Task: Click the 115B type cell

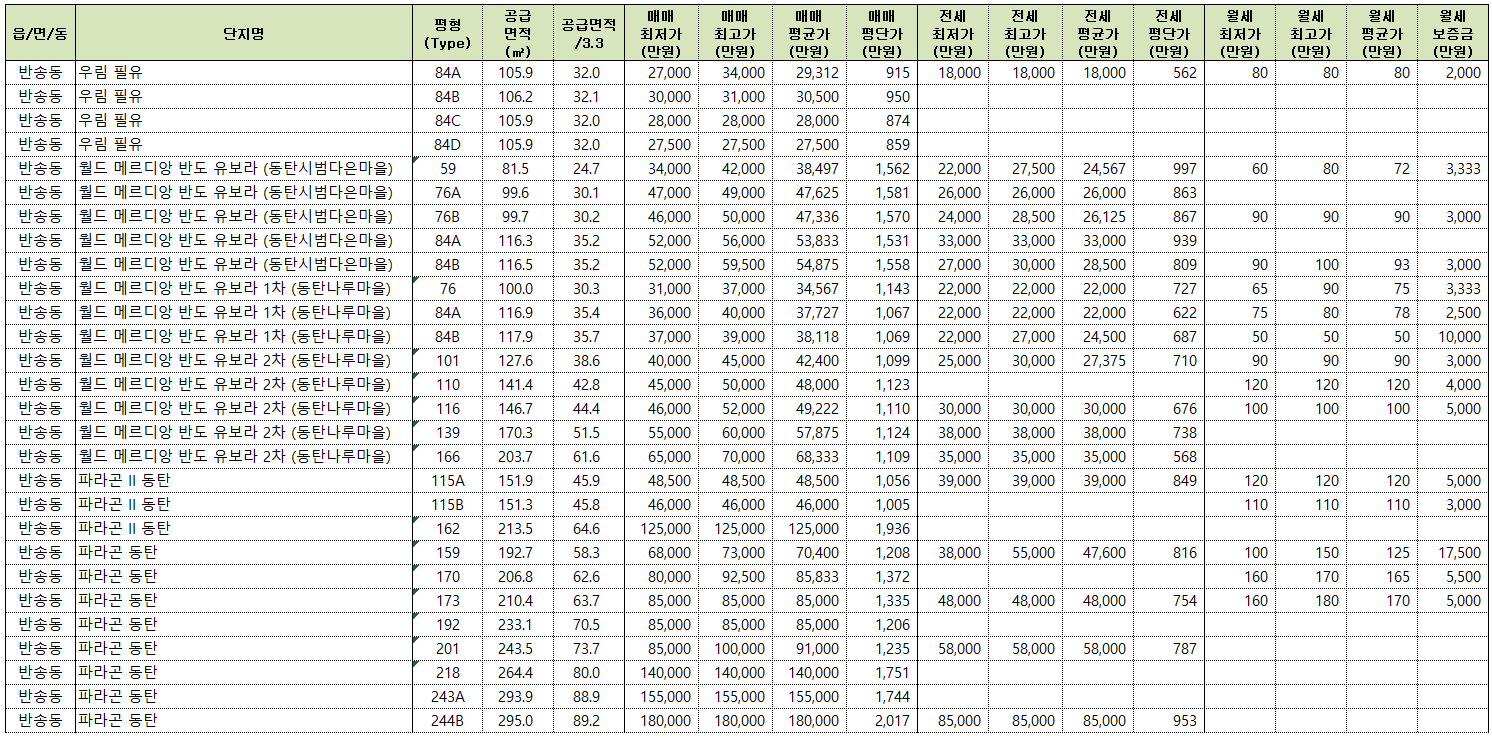Action: (448, 505)
